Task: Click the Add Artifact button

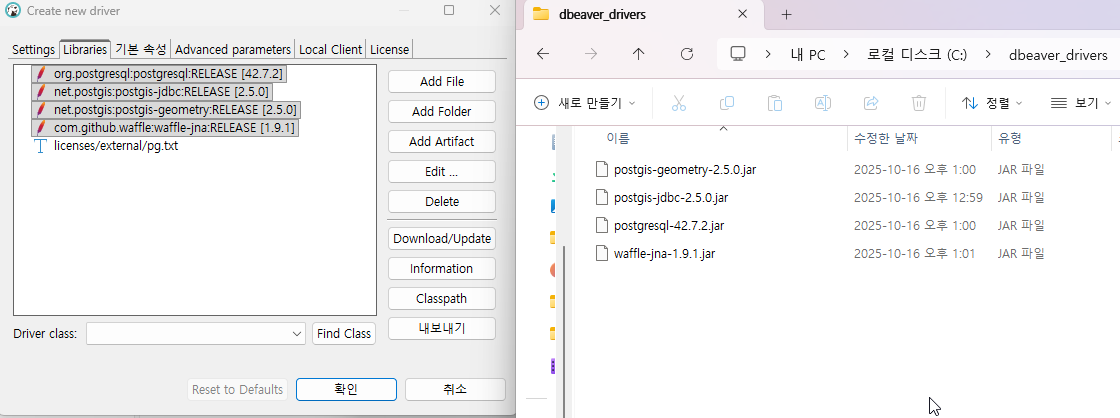Action: click(441, 141)
